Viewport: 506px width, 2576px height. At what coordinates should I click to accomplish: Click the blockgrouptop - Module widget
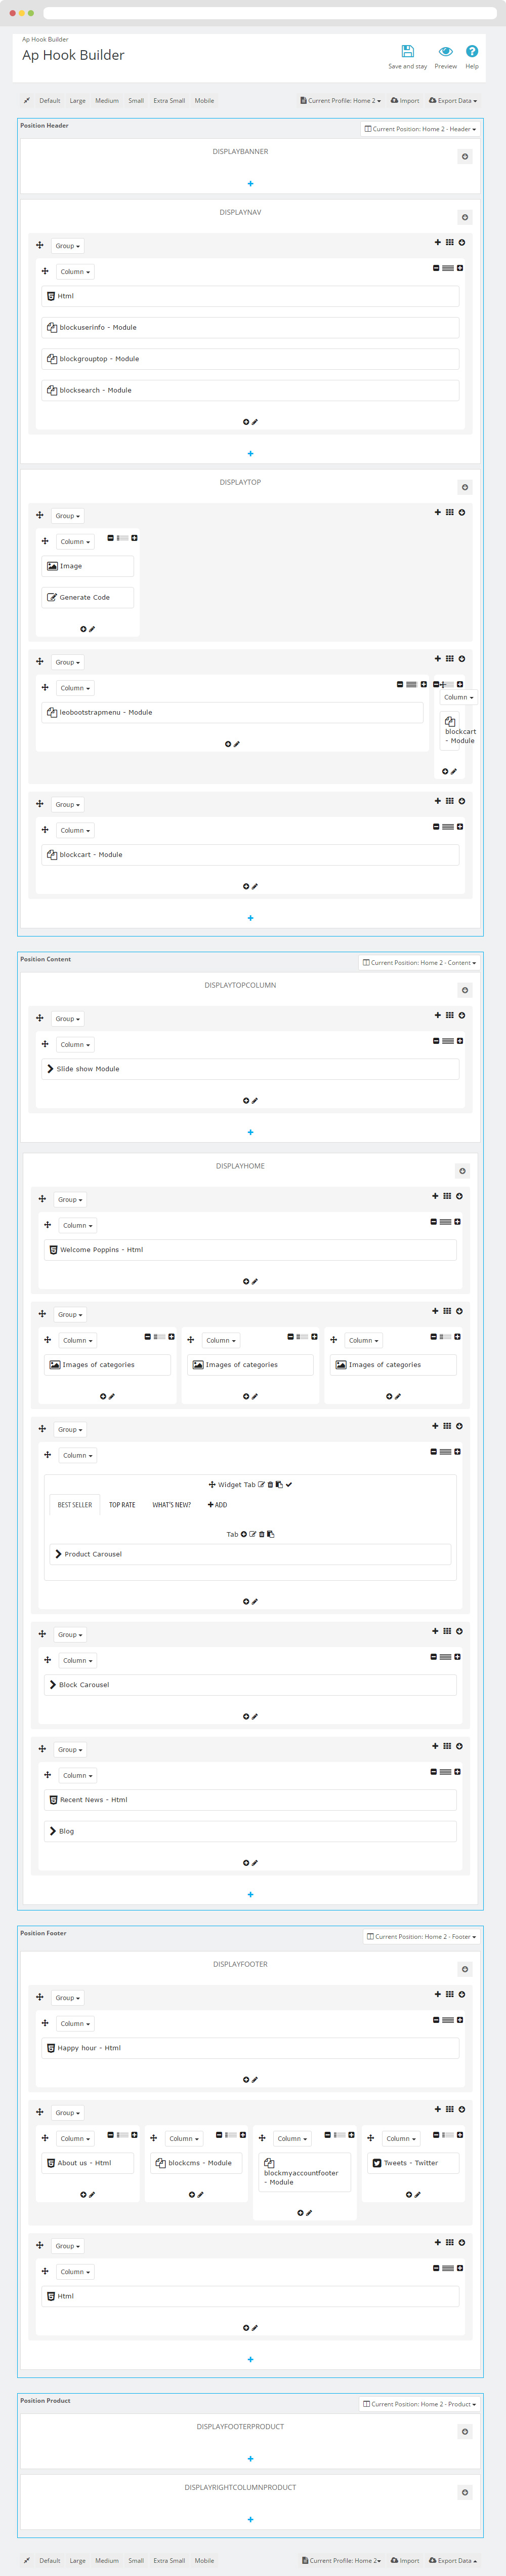tap(250, 358)
